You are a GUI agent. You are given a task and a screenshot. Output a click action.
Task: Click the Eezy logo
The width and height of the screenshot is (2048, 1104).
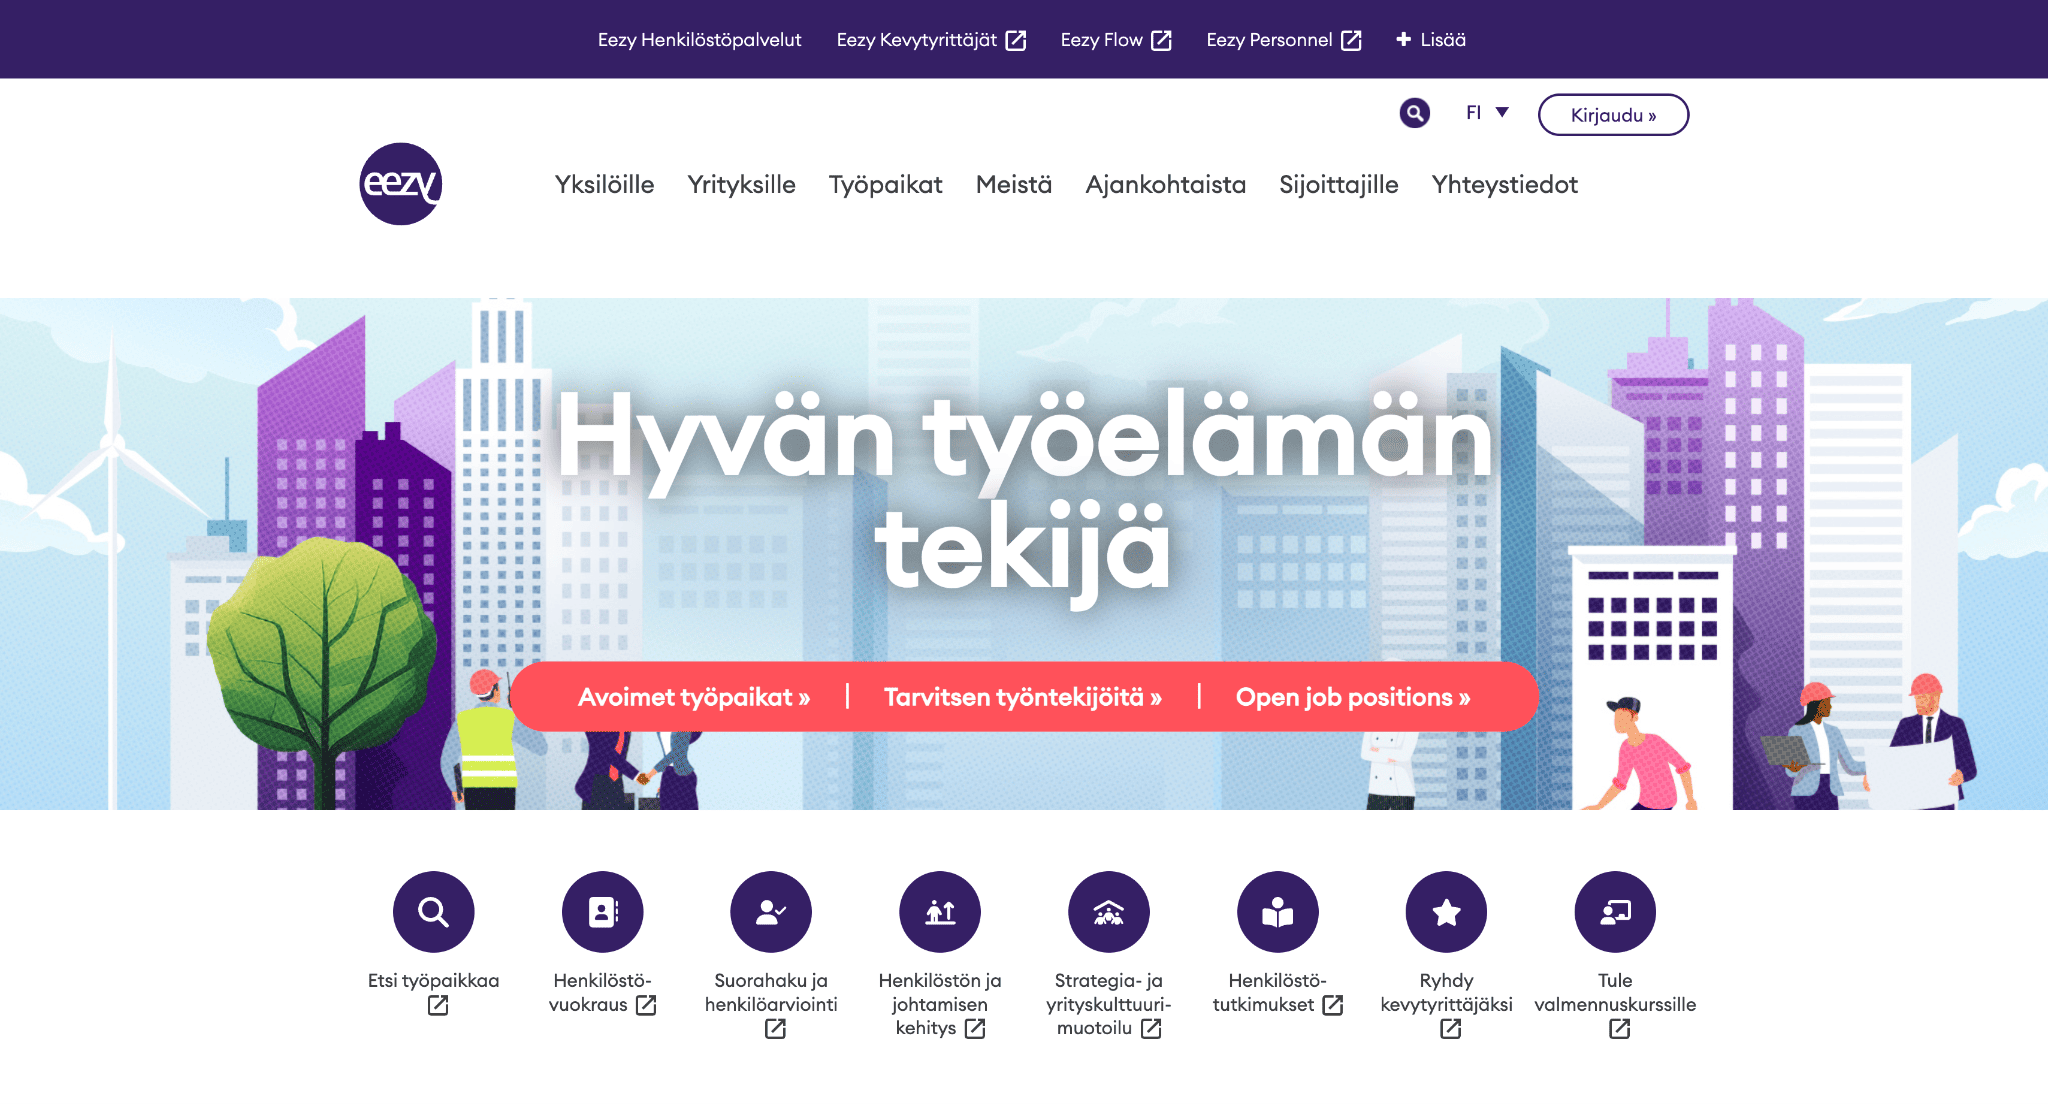(401, 184)
